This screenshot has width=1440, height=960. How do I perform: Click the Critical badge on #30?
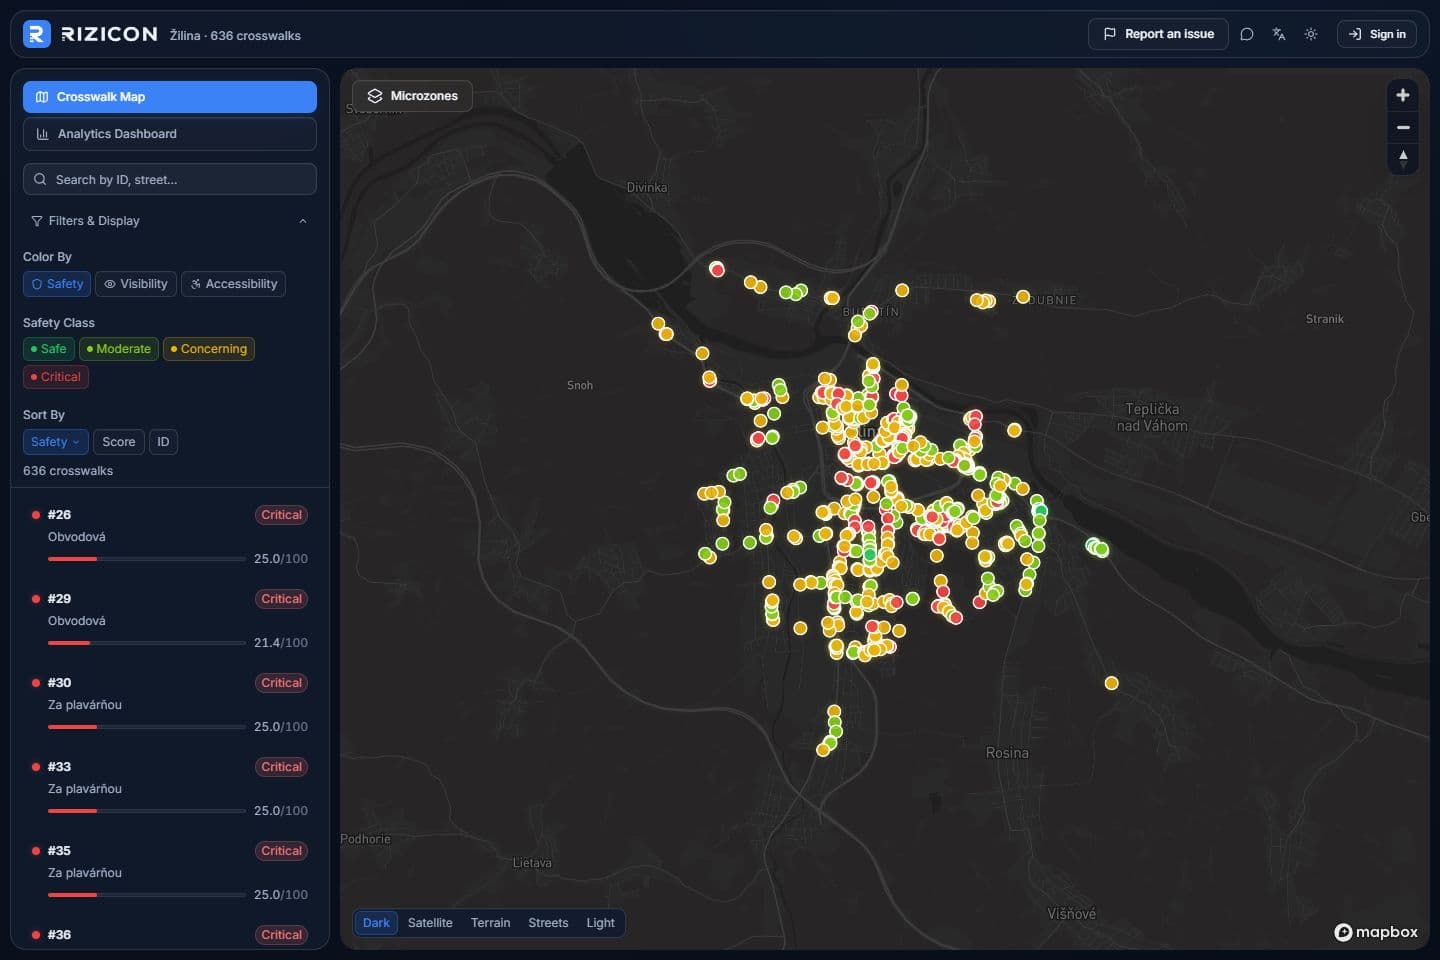pyautogui.click(x=281, y=683)
